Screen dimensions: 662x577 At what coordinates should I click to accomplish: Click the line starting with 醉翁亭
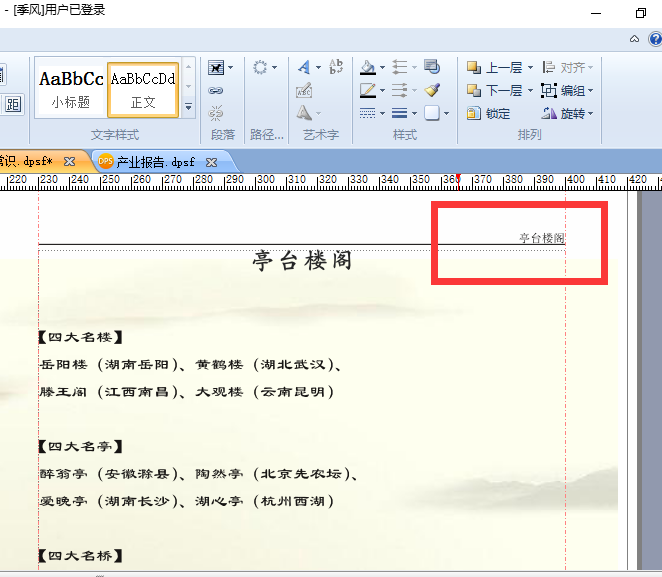[199, 474]
